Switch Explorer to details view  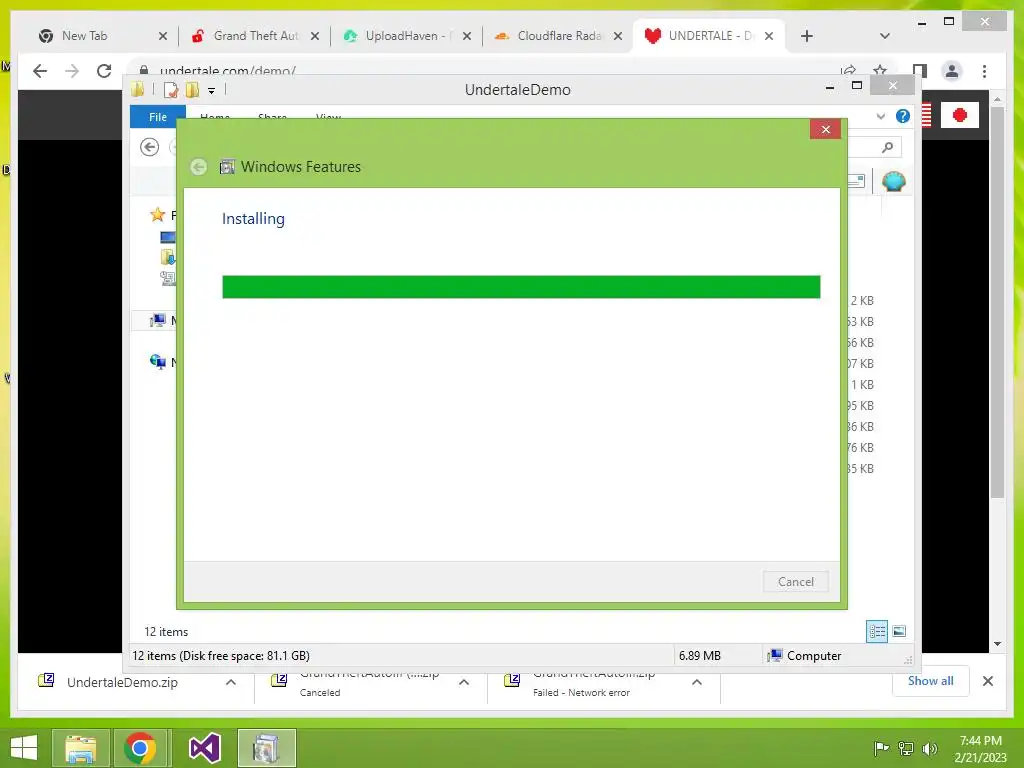(x=876, y=632)
